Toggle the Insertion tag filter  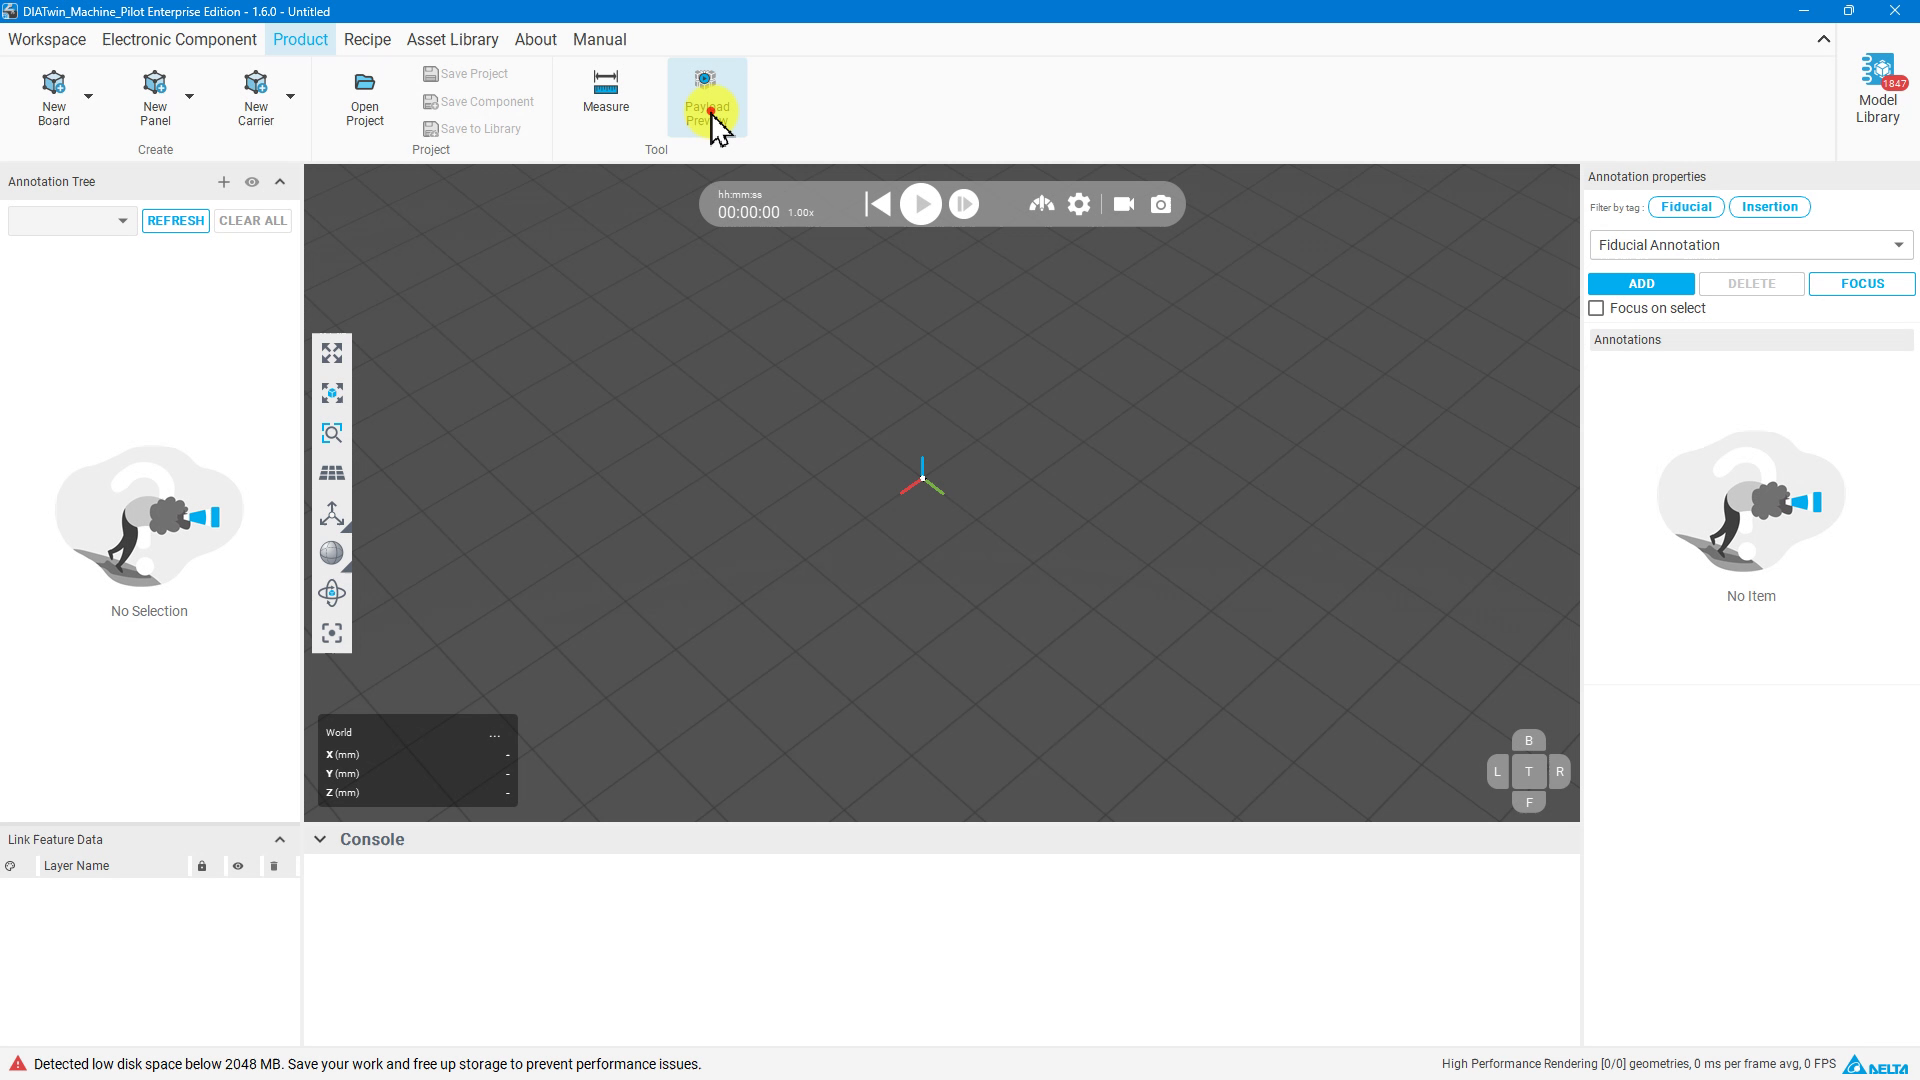point(1769,207)
